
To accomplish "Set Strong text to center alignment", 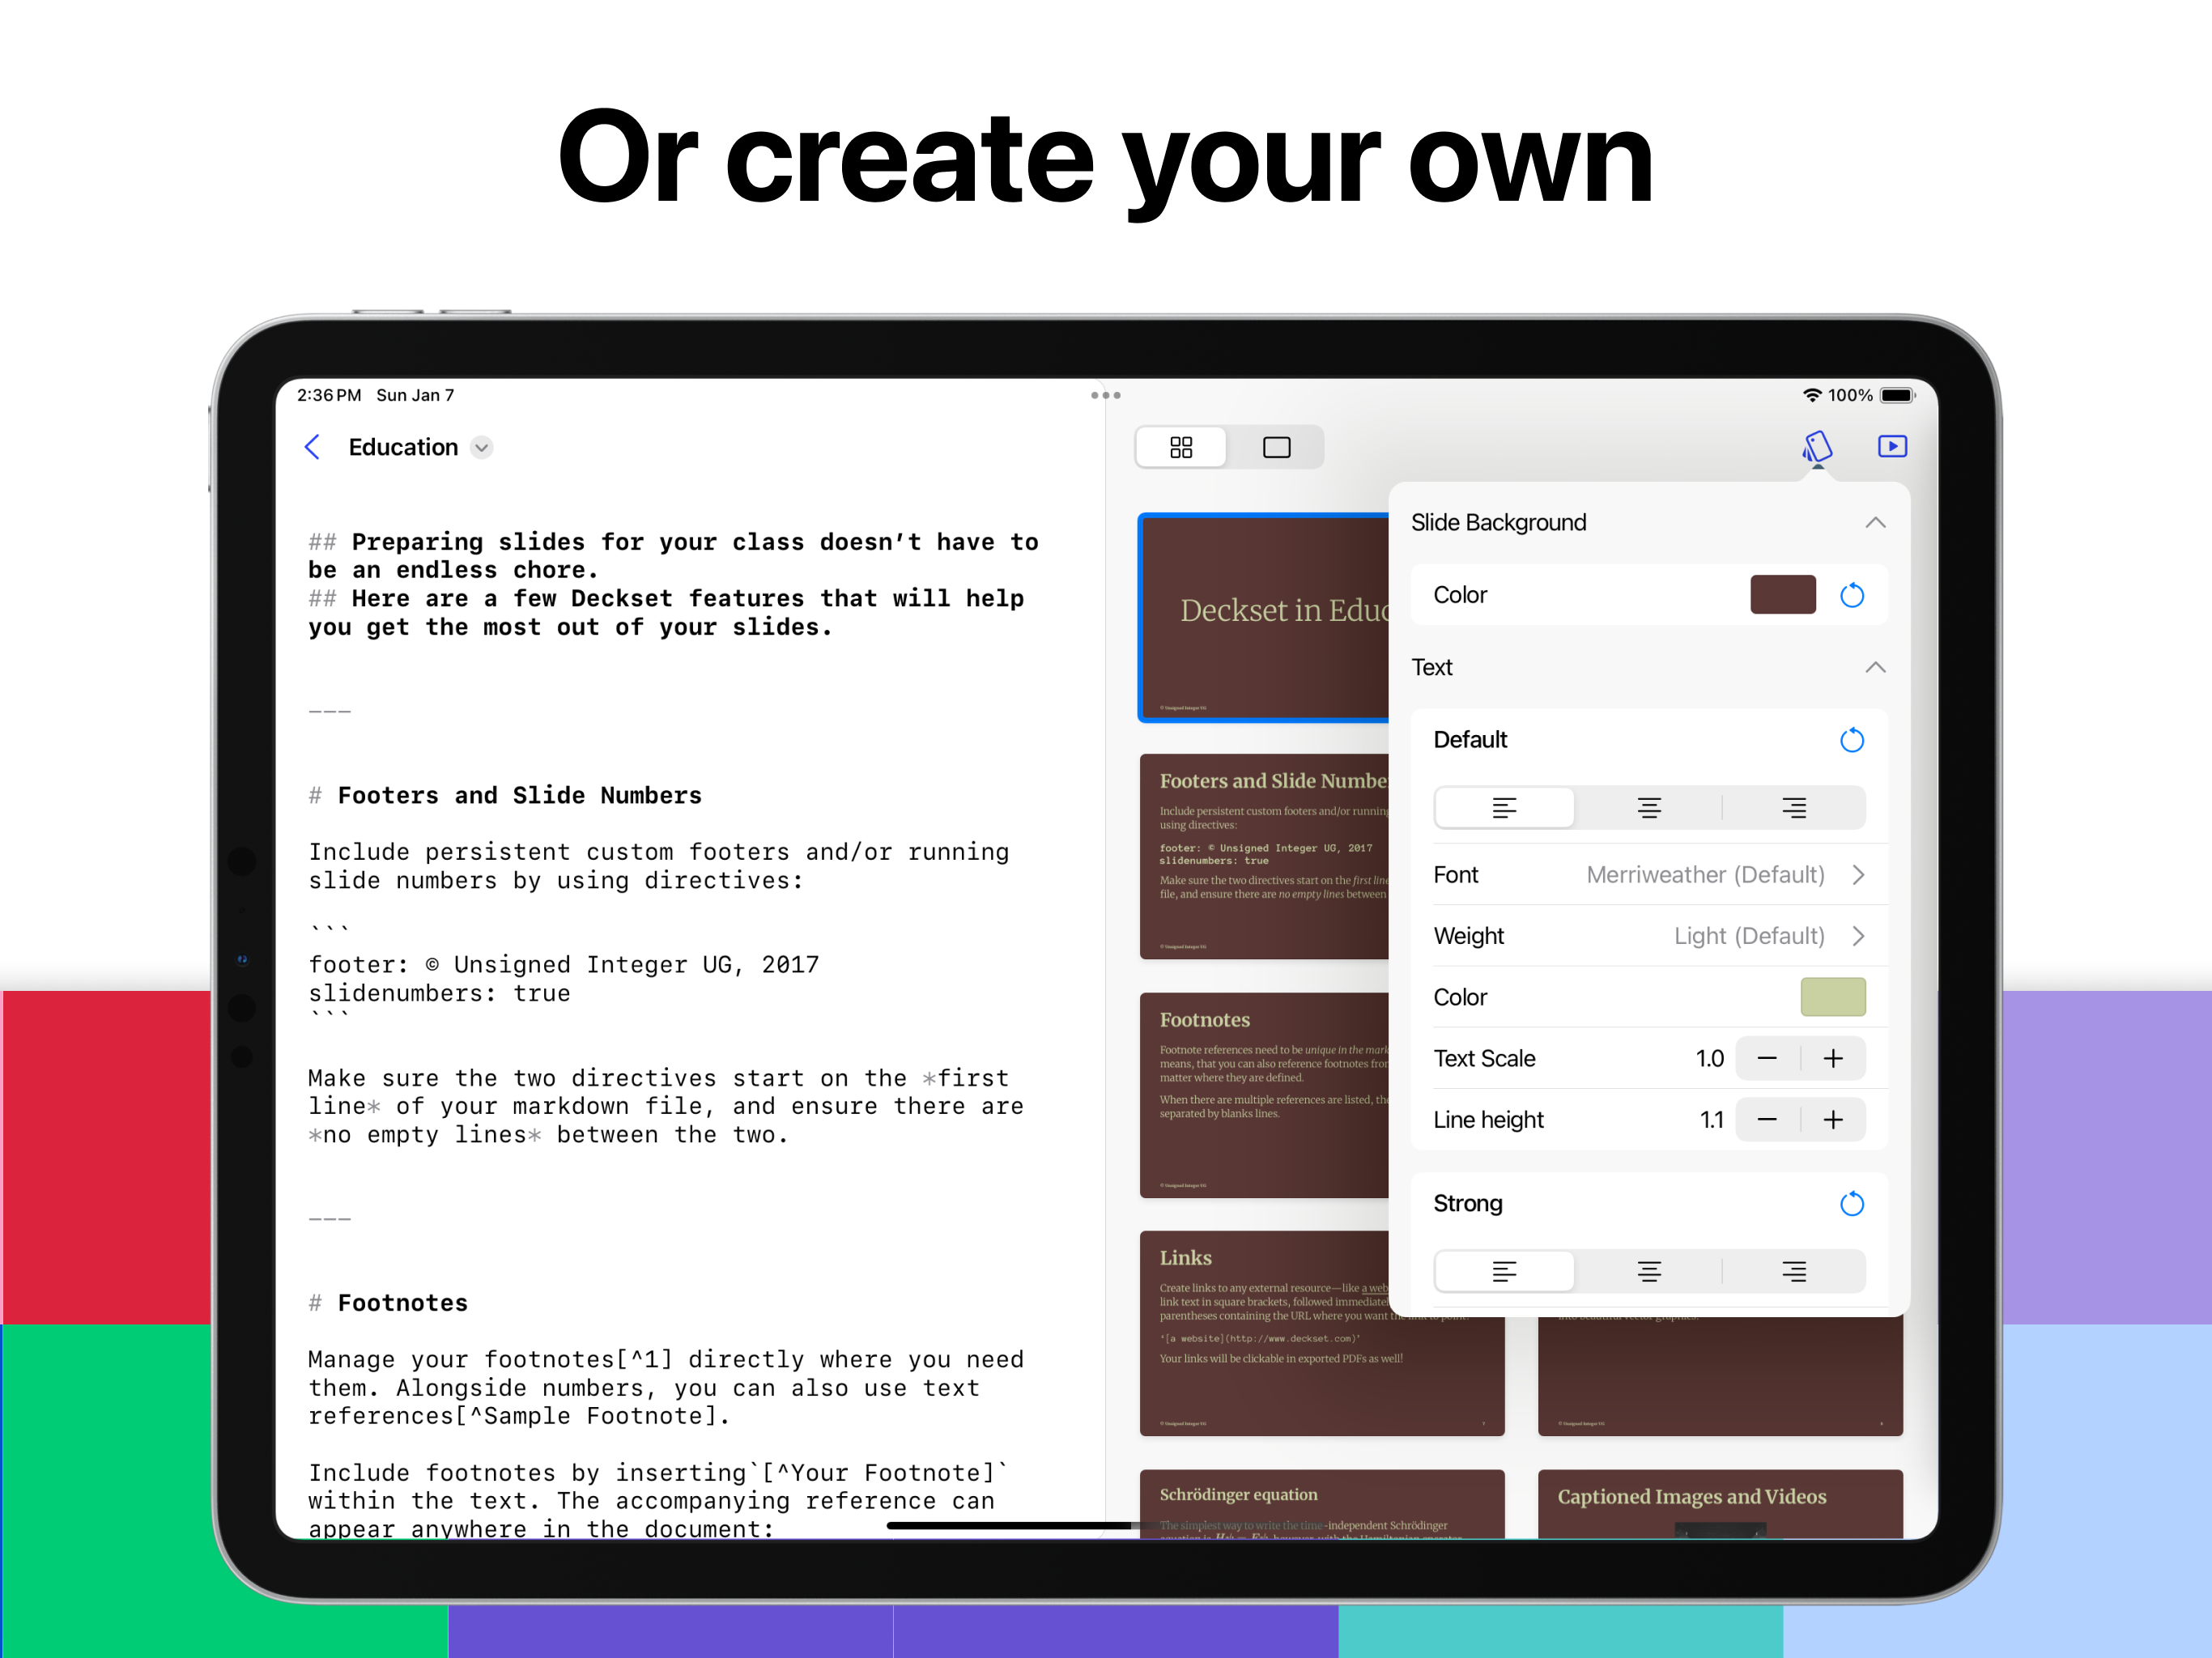I will point(1649,1272).
